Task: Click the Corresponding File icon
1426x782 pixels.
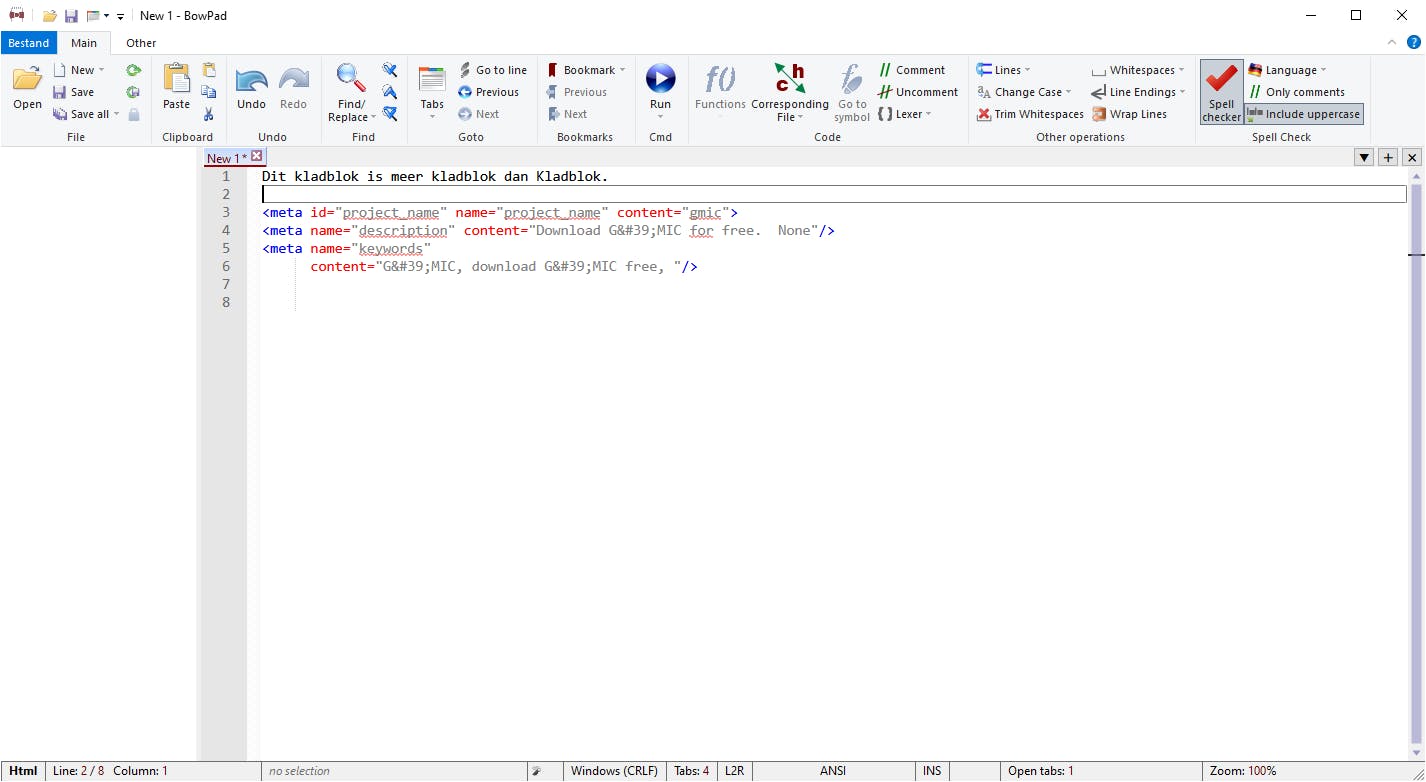Action: click(789, 78)
